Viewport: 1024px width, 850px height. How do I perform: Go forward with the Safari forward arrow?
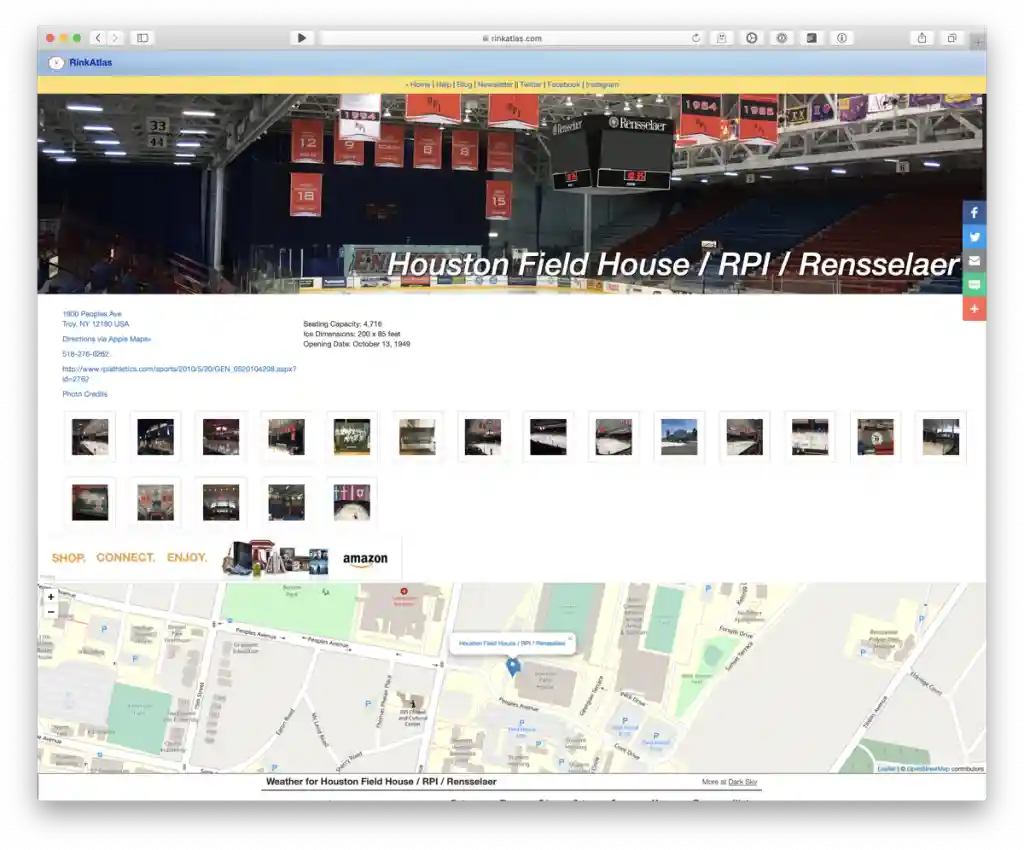[115, 38]
